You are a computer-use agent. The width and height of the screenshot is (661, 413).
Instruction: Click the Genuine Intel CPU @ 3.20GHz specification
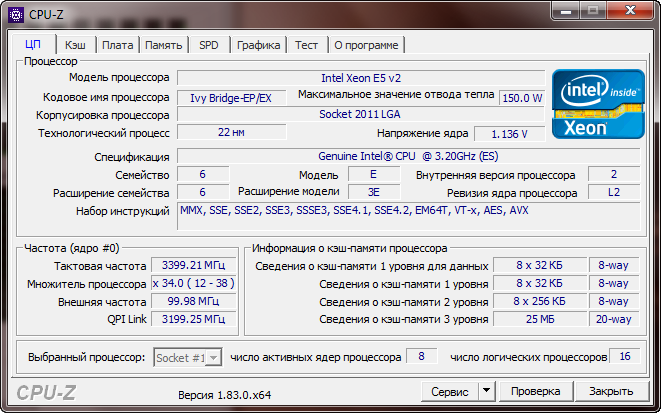pos(408,156)
